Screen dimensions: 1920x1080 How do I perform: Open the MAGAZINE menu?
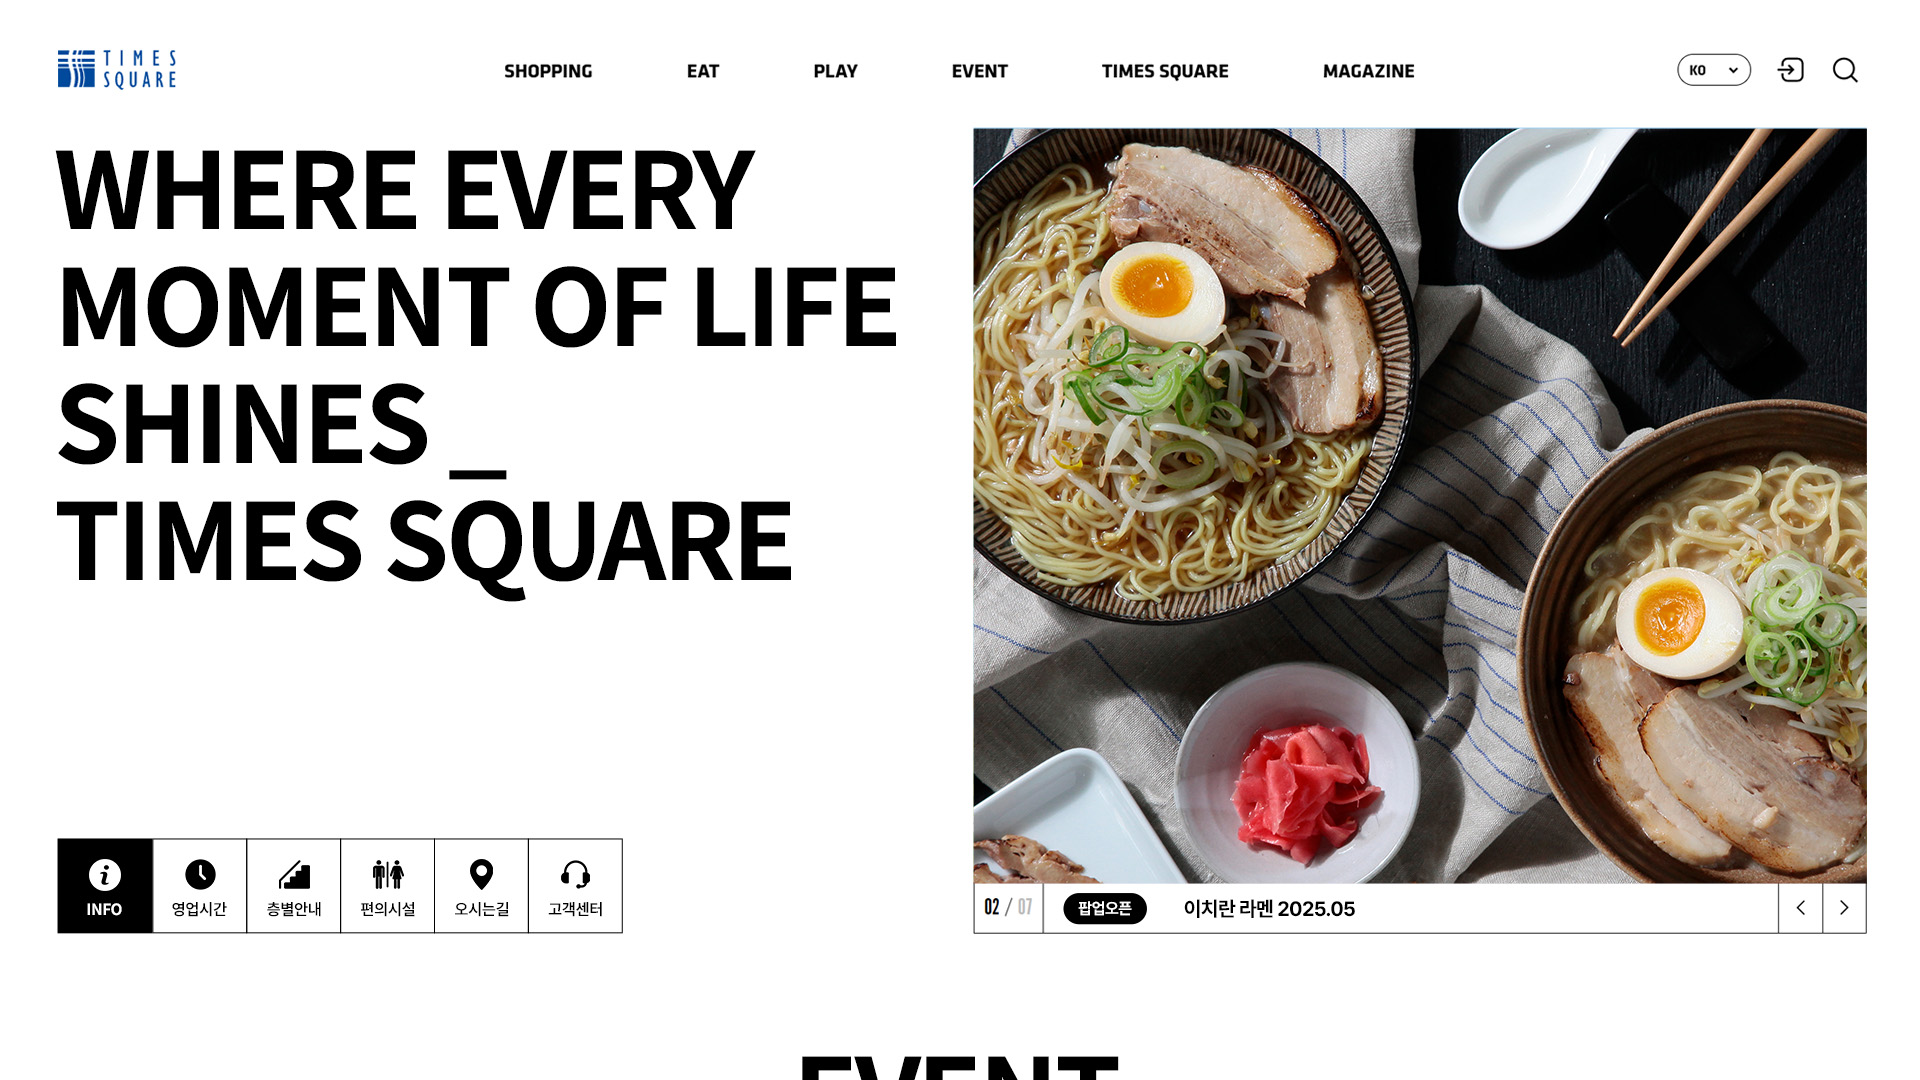[x=1368, y=71]
